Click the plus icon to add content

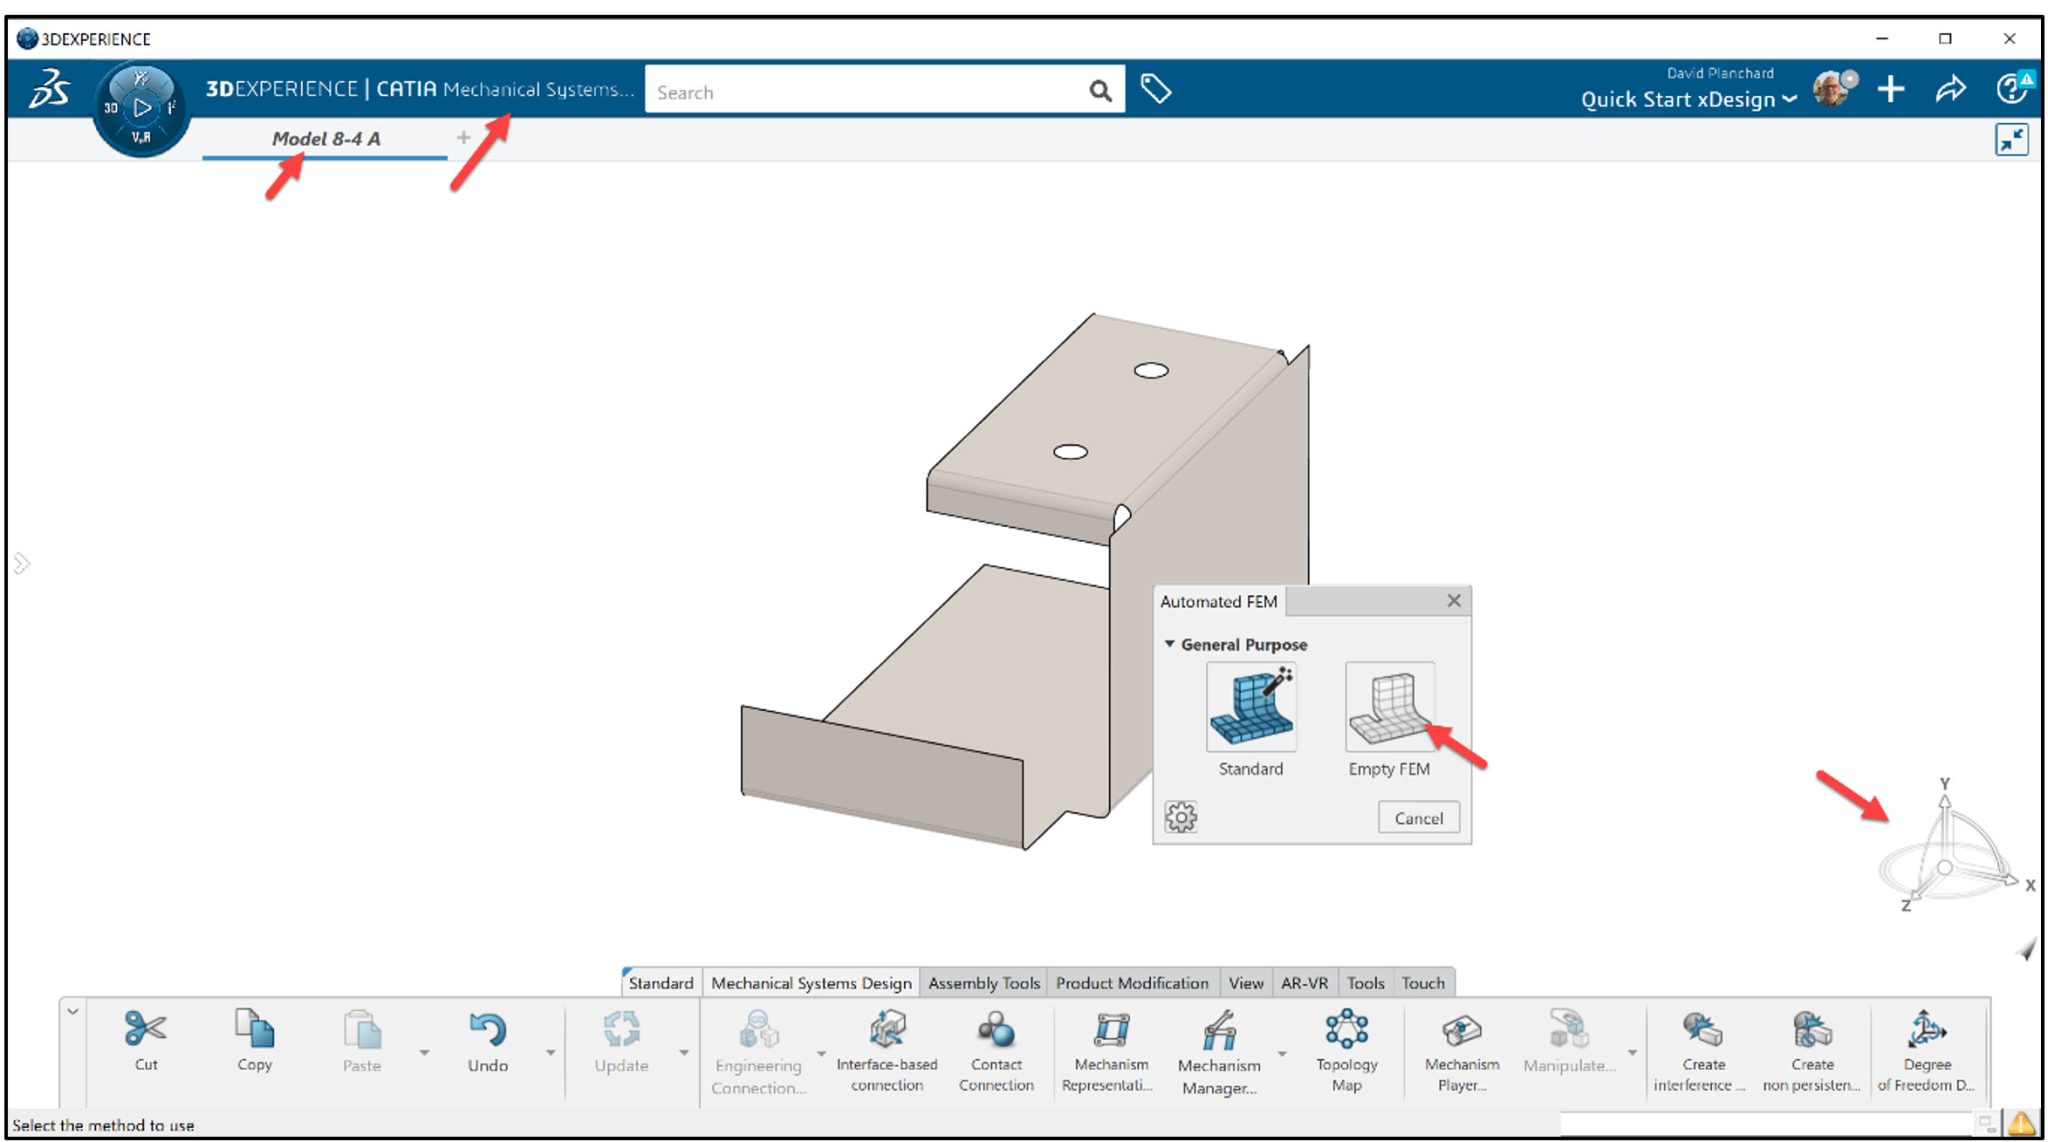1891,89
